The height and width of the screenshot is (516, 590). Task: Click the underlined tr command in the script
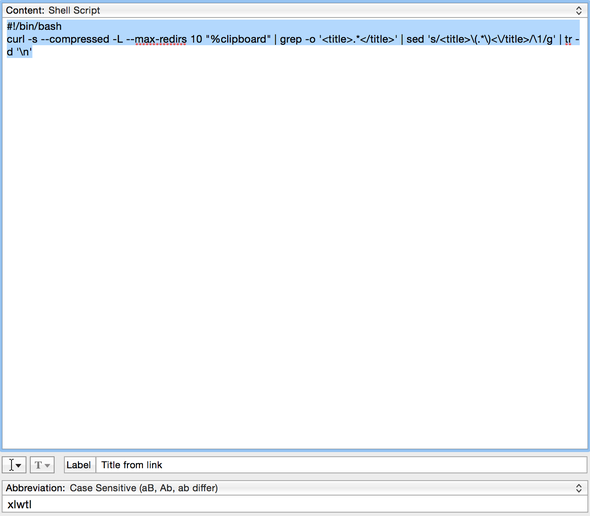[x=568, y=39]
